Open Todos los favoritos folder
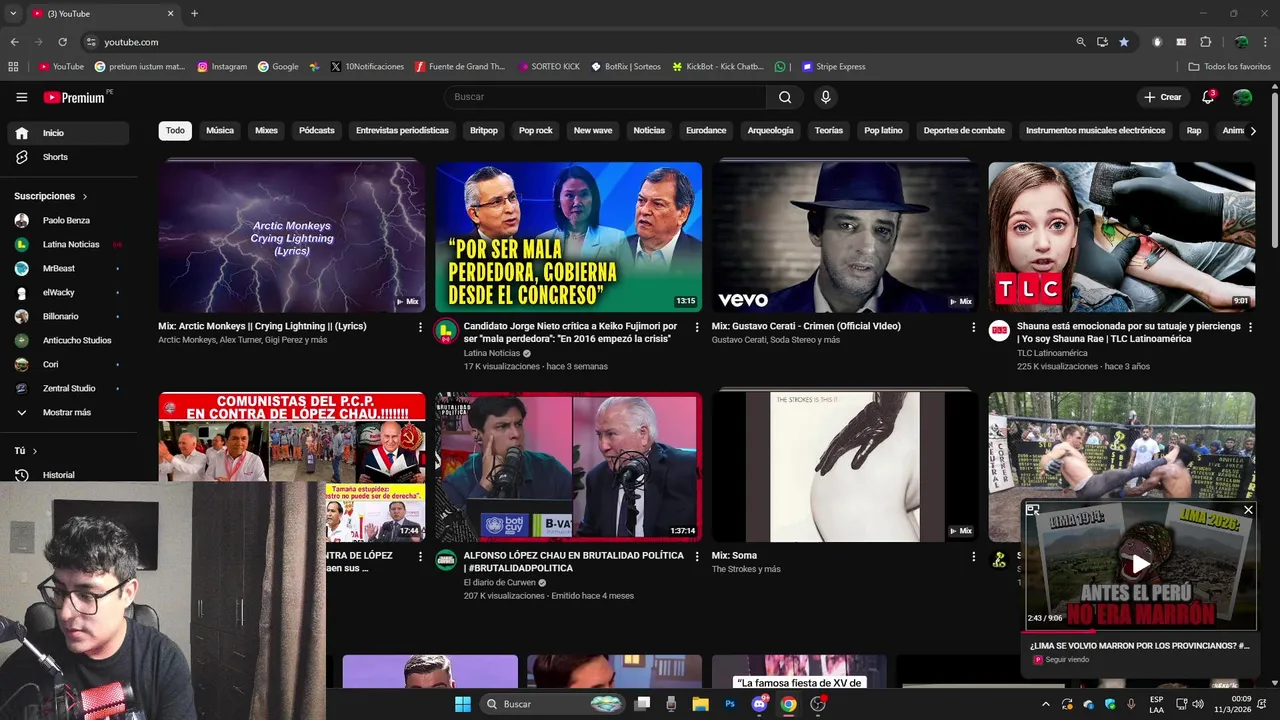The width and height of the screenshot is (1280, 720). tap(1229, 67)
